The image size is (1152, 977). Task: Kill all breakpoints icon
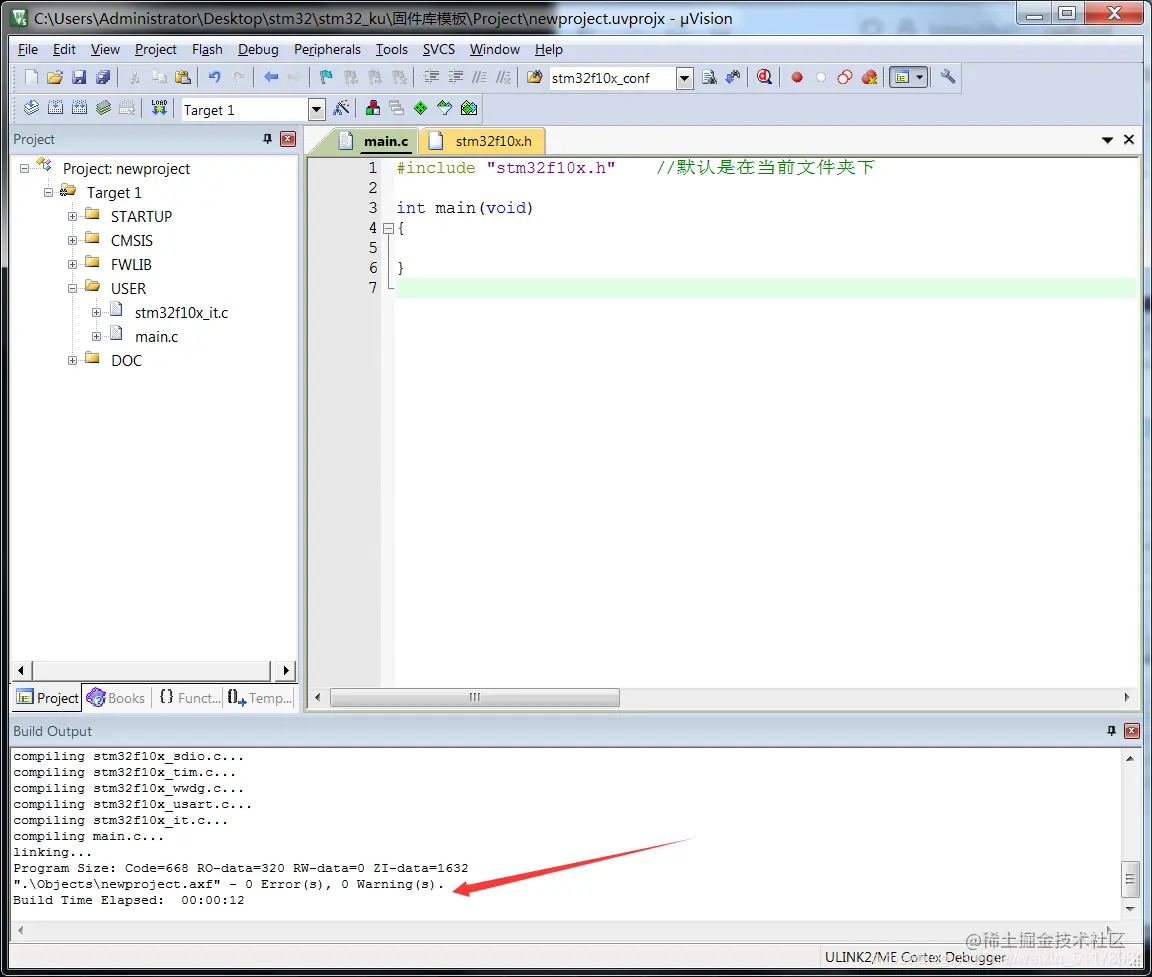click(869, 77)
